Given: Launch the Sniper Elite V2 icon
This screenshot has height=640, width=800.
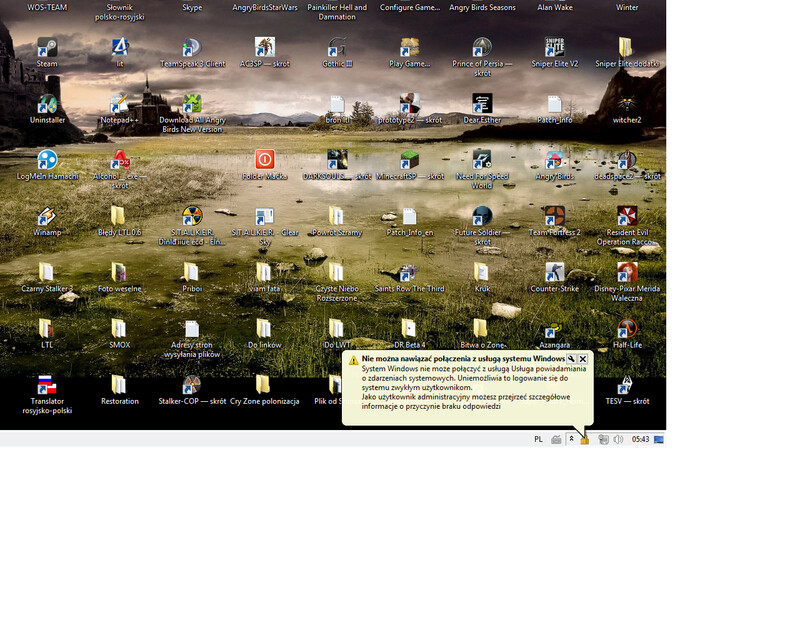Looking at the screenshot, I should tap(554, 48).
